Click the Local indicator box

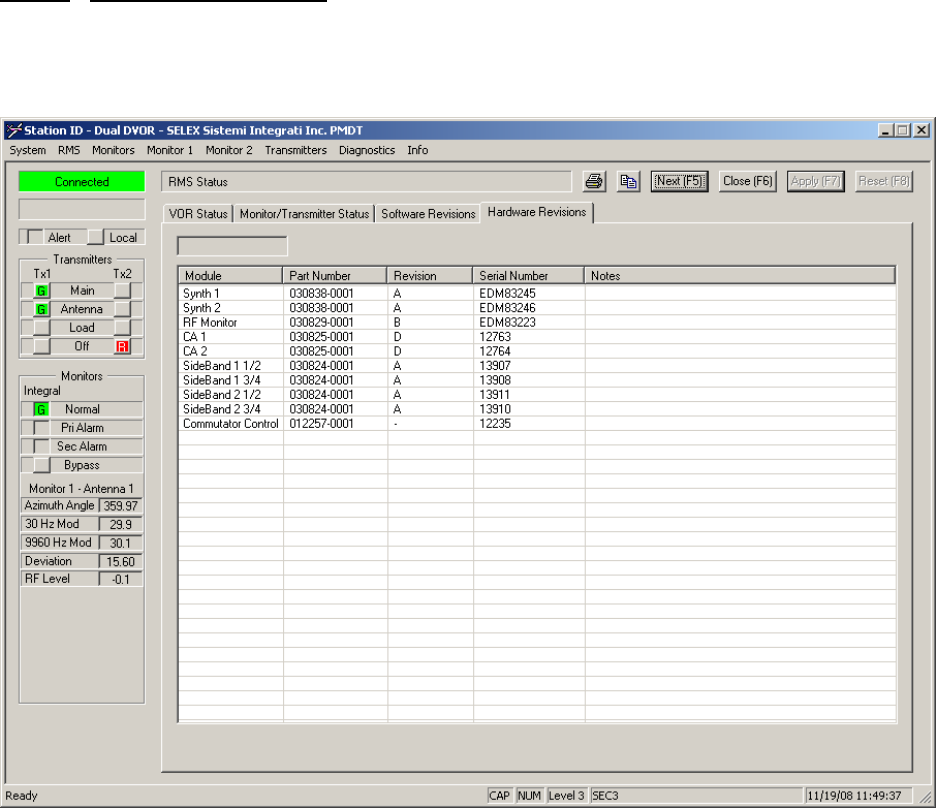point(96,238)
